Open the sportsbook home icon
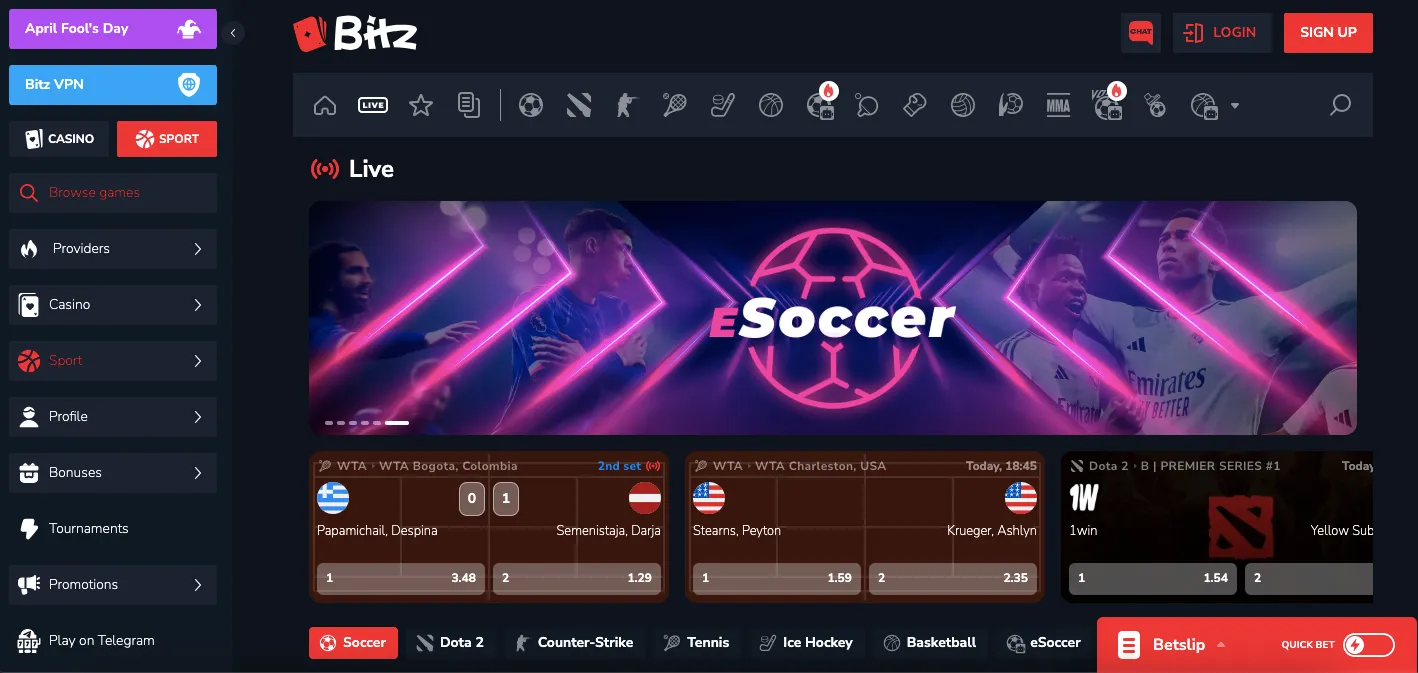This screenshot has height=673, width=1418. pyautogui.click(x=325, y=105)
